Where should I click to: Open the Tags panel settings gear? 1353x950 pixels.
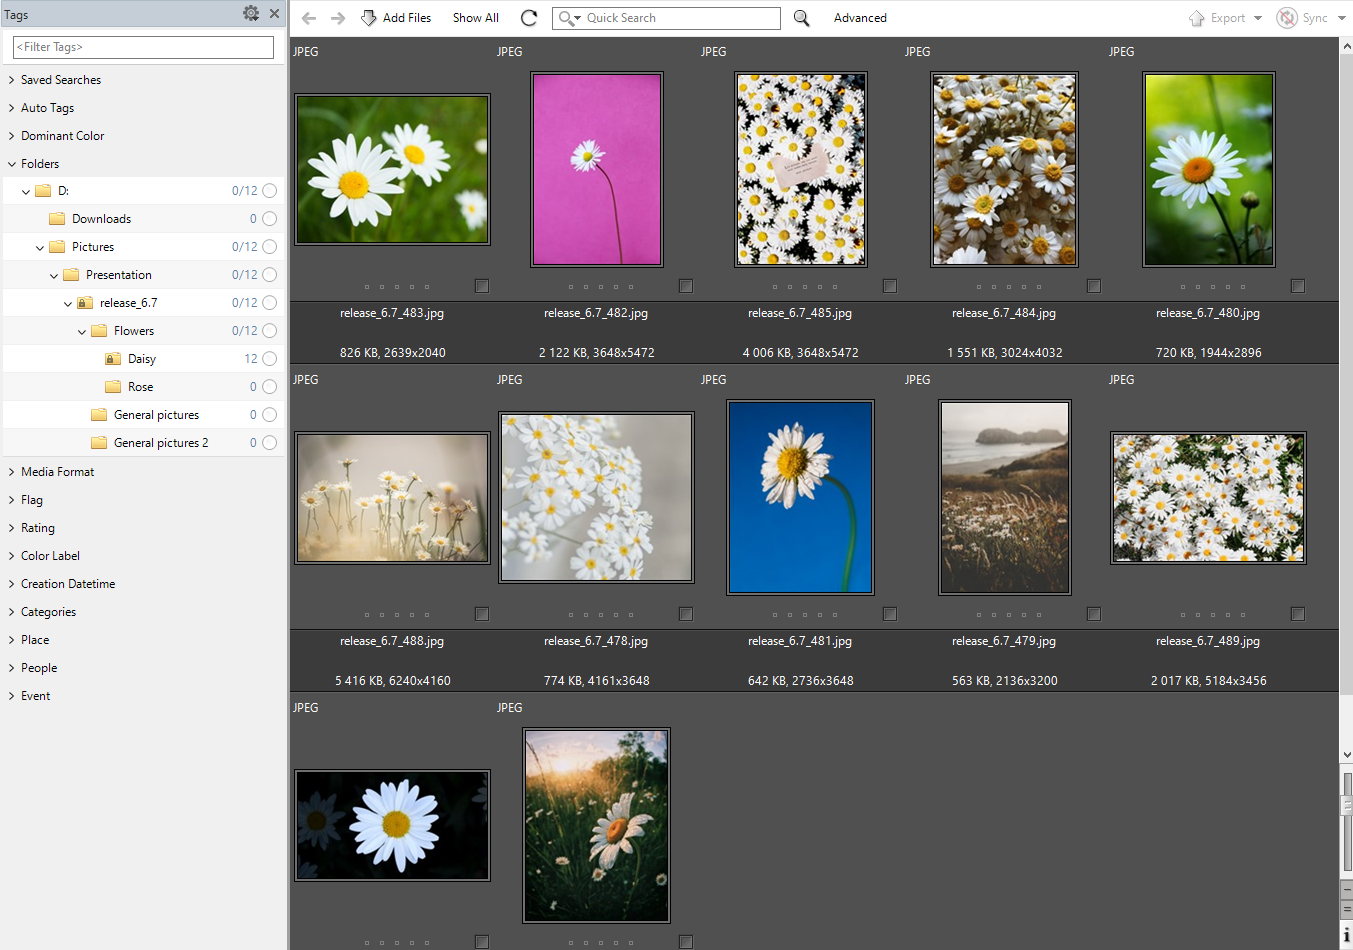pyautogui.click(x=250, y=13)
